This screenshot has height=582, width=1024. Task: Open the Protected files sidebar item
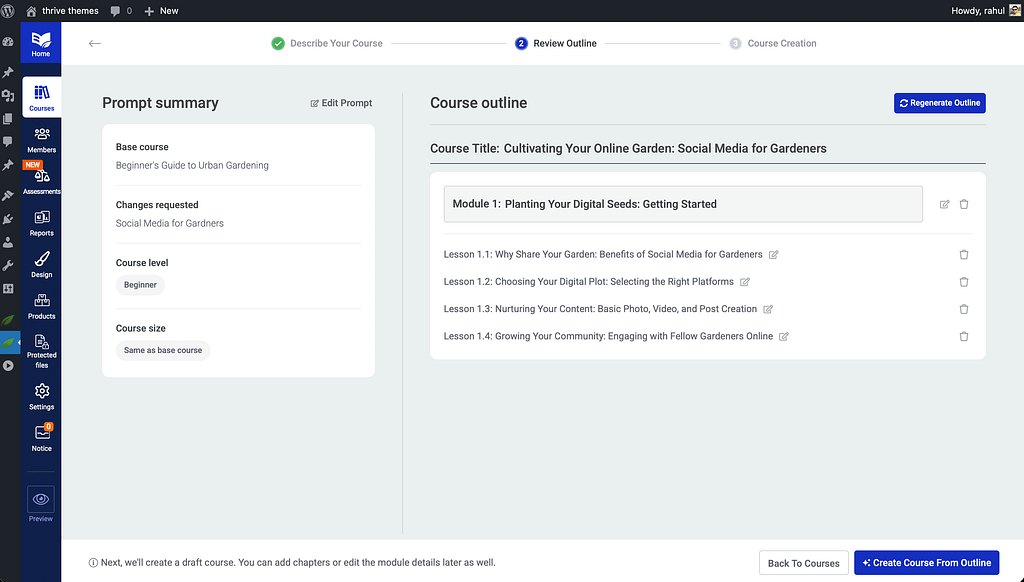click(x=41, y=349)
